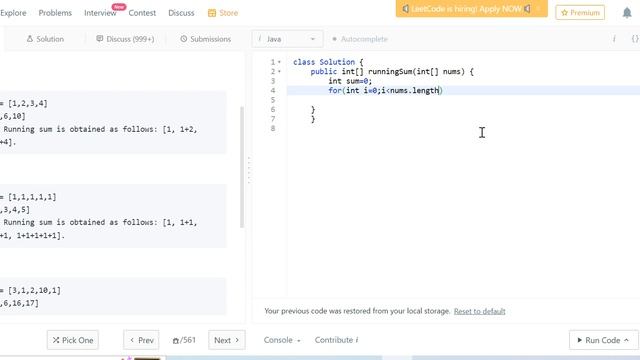Click the editor info icon near braces

coord(614,39)
